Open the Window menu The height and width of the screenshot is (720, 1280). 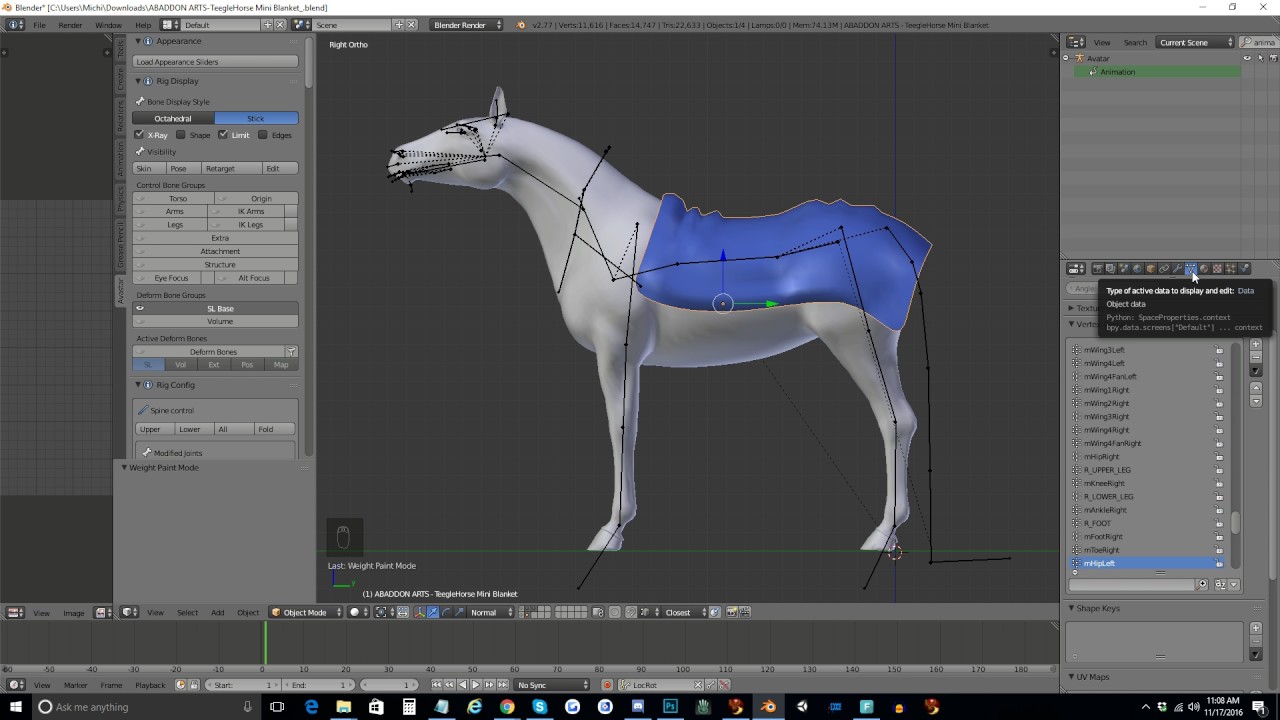pyautogui.click(x=108, y=24)
